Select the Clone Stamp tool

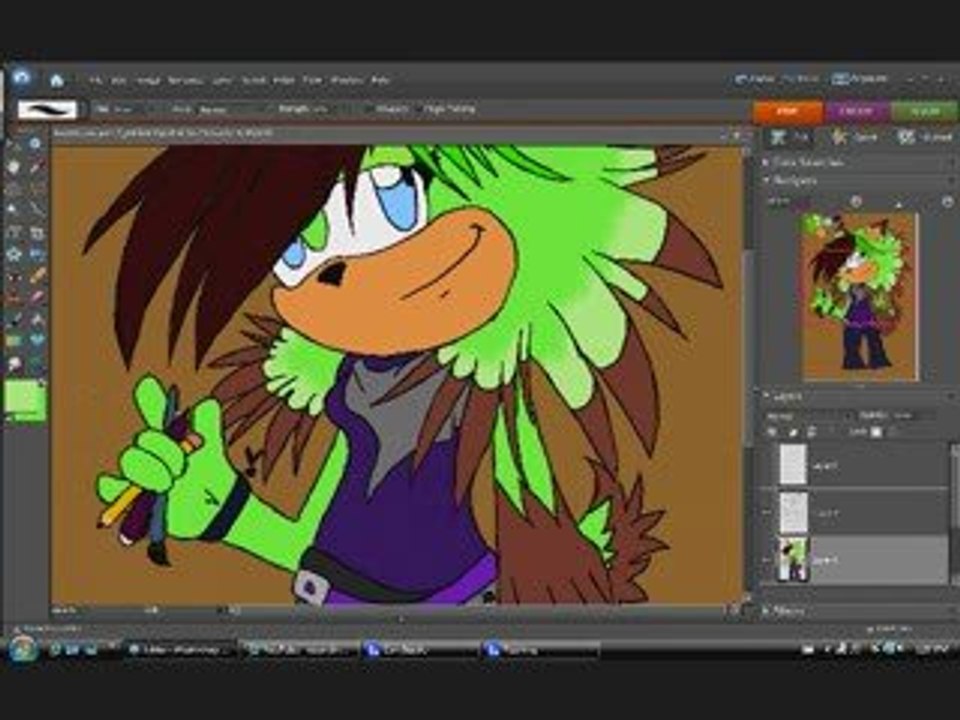tap(13, 298)
